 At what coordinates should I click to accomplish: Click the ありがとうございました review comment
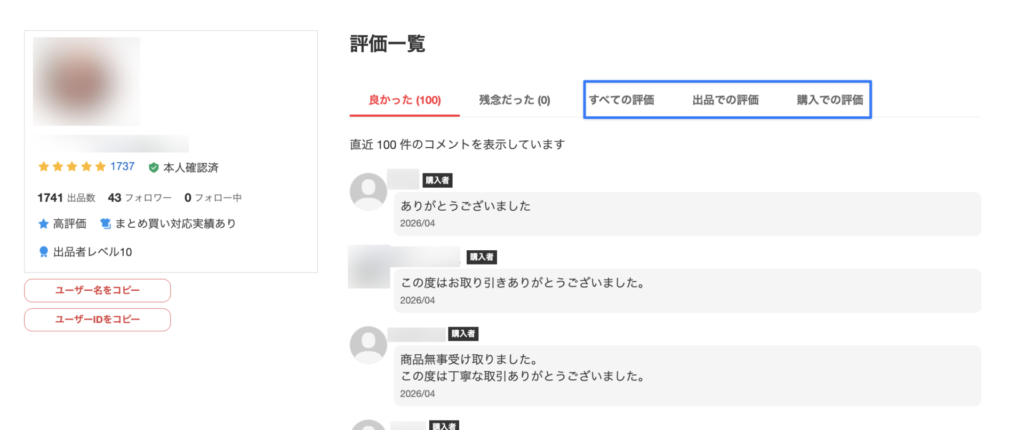click(x=465, y=206)
